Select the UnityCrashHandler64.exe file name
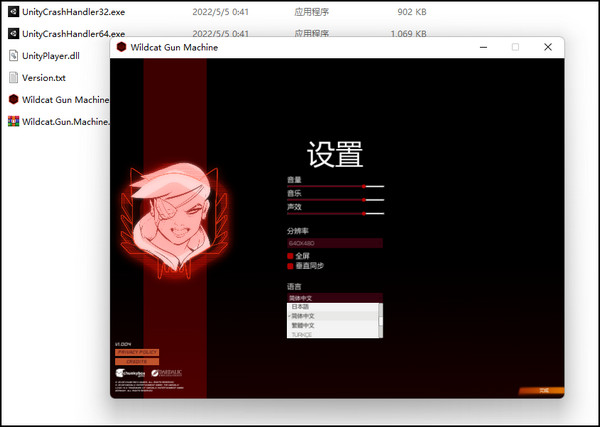This screenshot has width=600, height=427. coord(73,34)
